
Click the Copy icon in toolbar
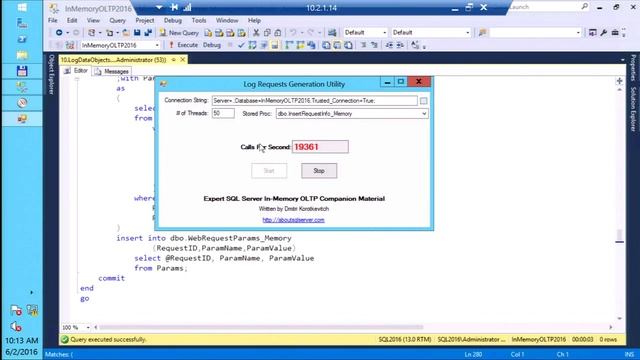[x=267, y=33]
